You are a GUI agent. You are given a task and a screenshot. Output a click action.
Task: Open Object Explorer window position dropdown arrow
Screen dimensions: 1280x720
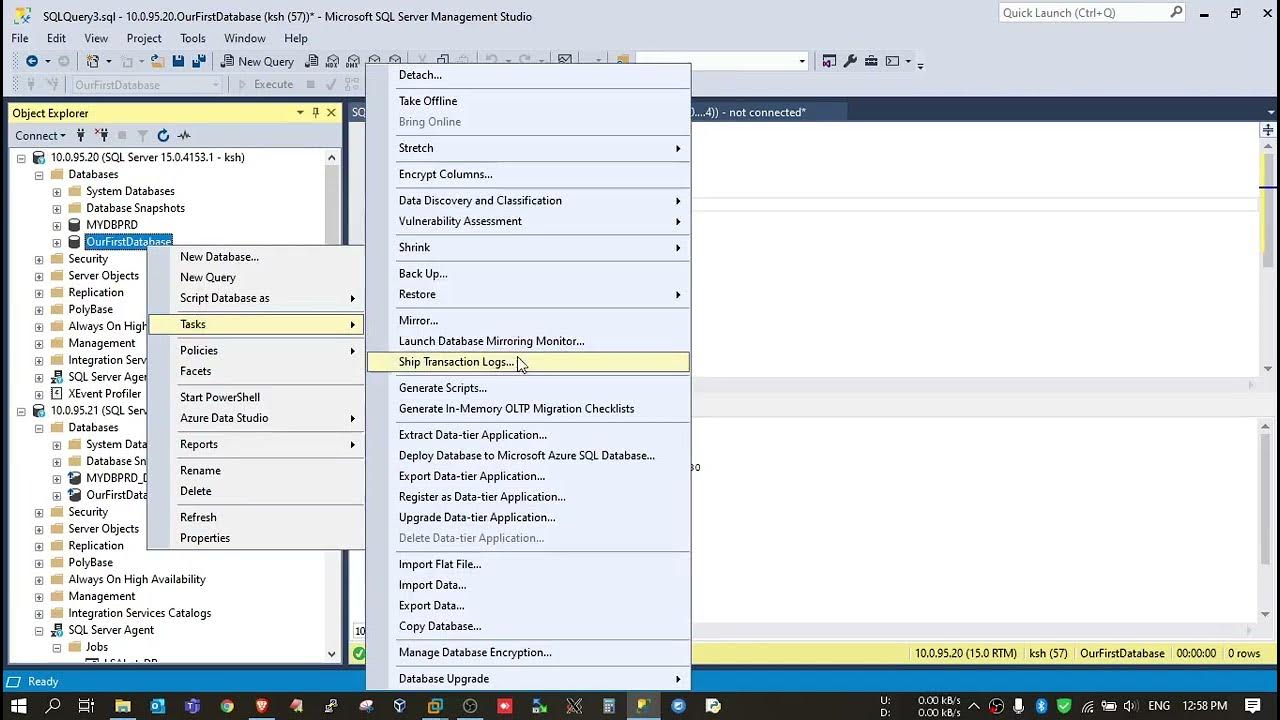point(300,113)
